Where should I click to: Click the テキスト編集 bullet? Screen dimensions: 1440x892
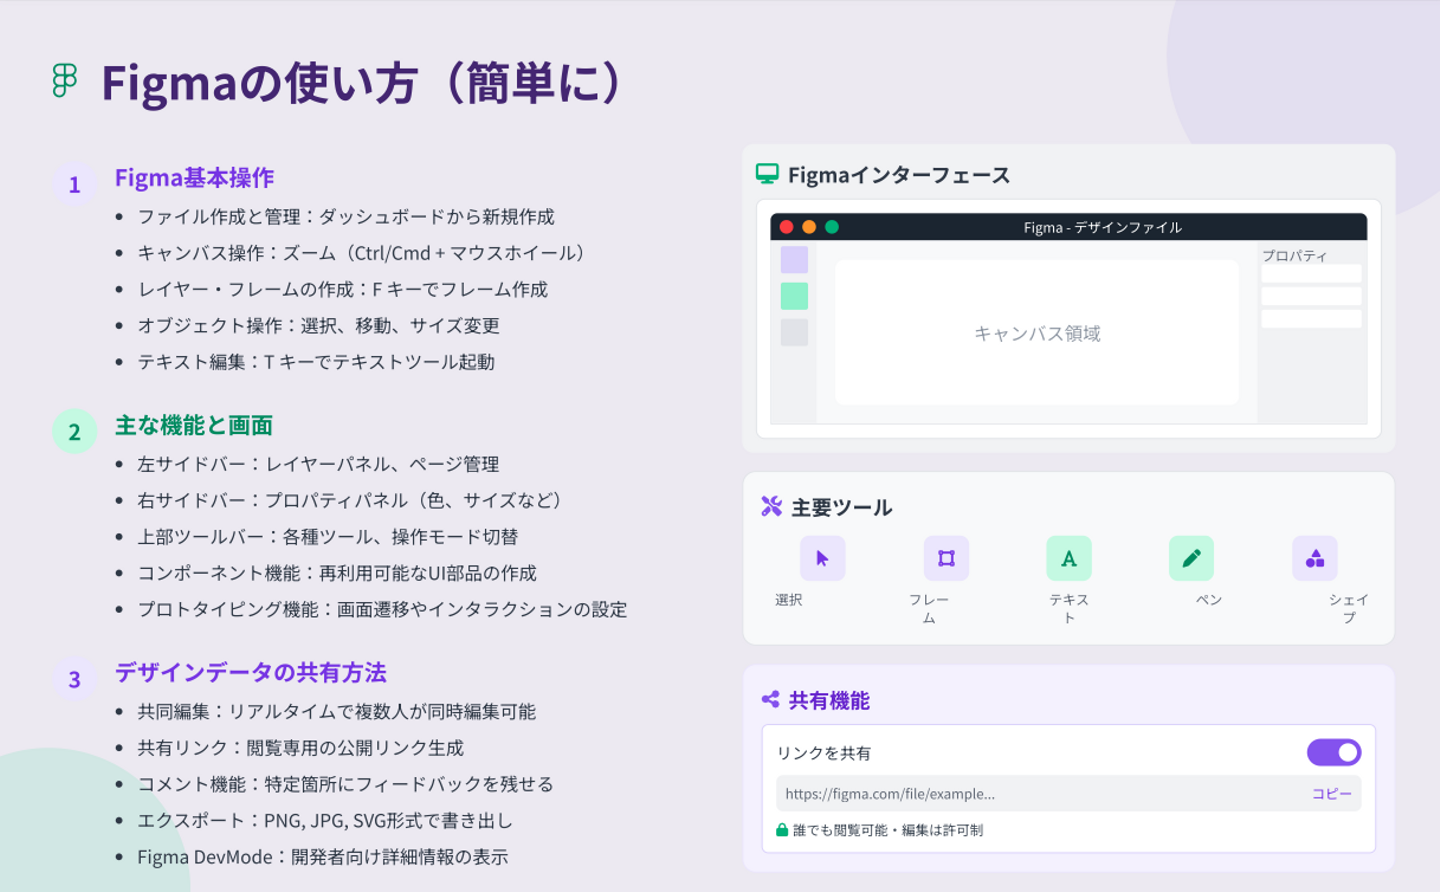[316, 361]
